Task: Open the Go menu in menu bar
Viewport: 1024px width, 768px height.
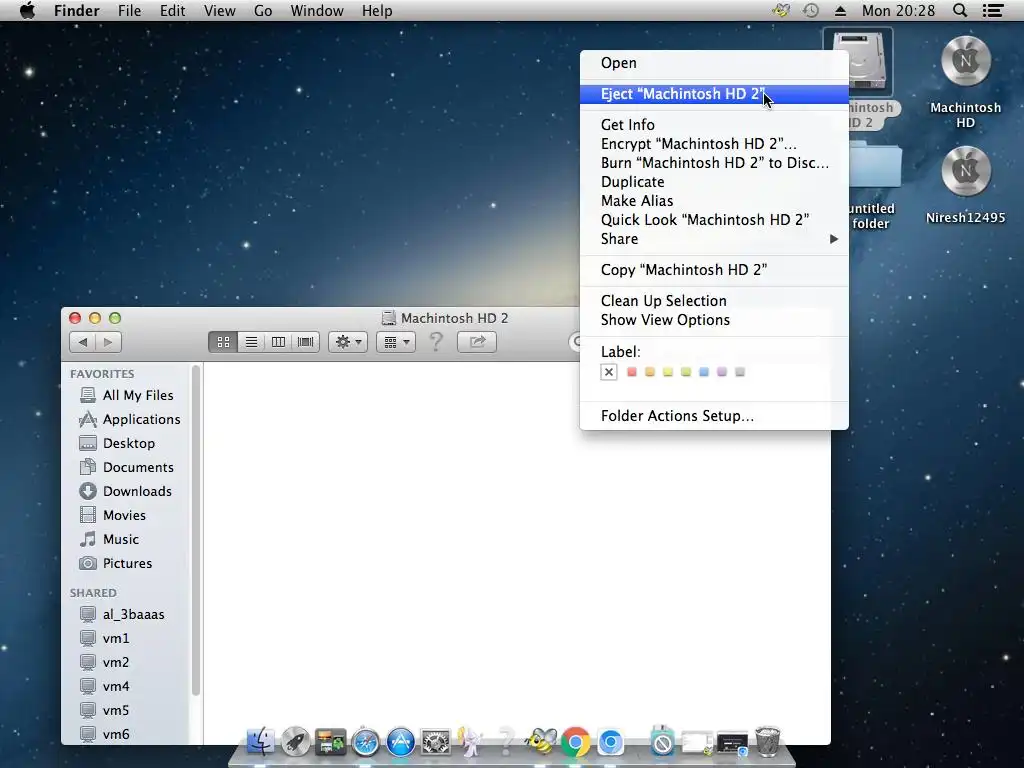Action: point(263,10)
